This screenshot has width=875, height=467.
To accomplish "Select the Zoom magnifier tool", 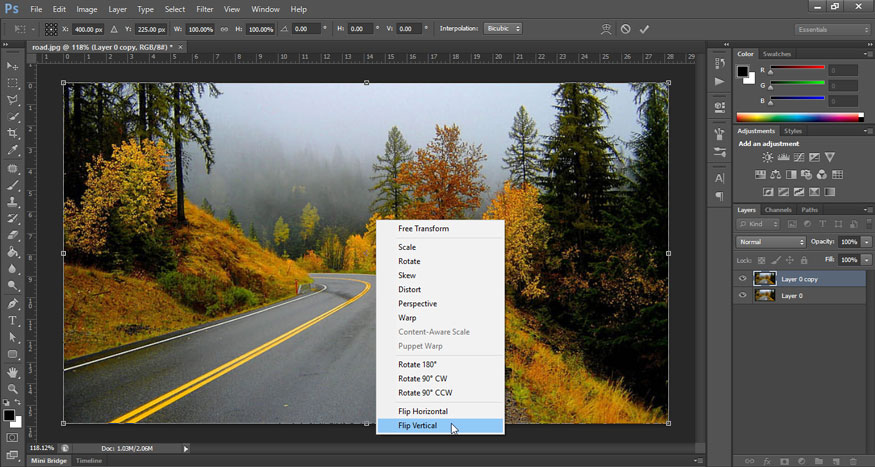I will pos(13,388).
